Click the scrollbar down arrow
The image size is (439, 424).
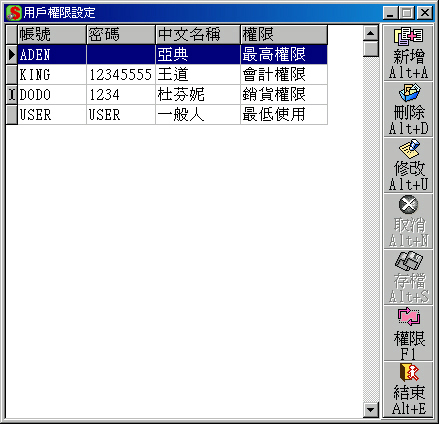click(x=370, y=409)
